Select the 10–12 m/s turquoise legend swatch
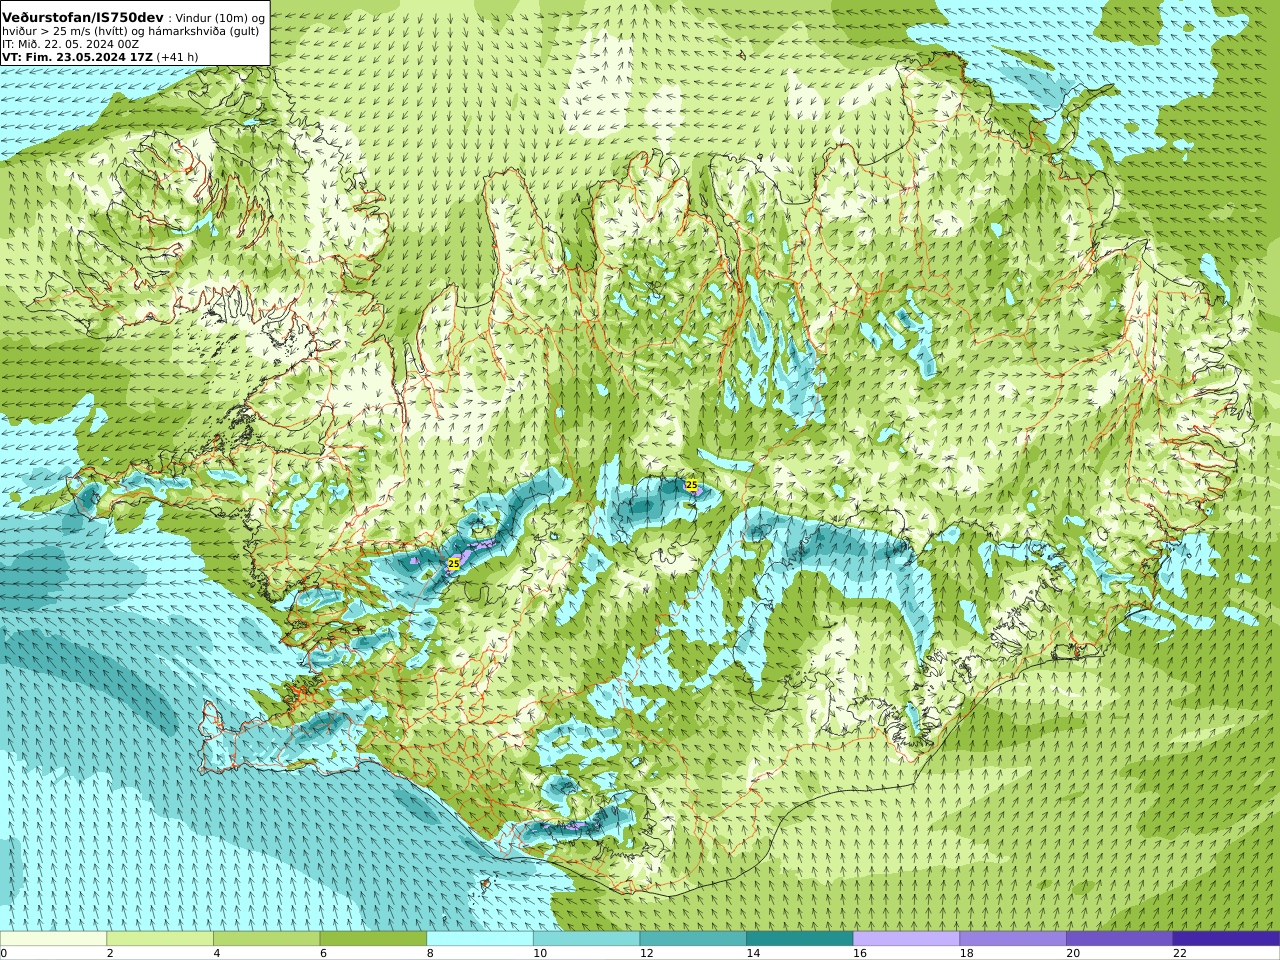Image resolution: width=1280 pixels, height=960 pixels. (x=586, y=939)
